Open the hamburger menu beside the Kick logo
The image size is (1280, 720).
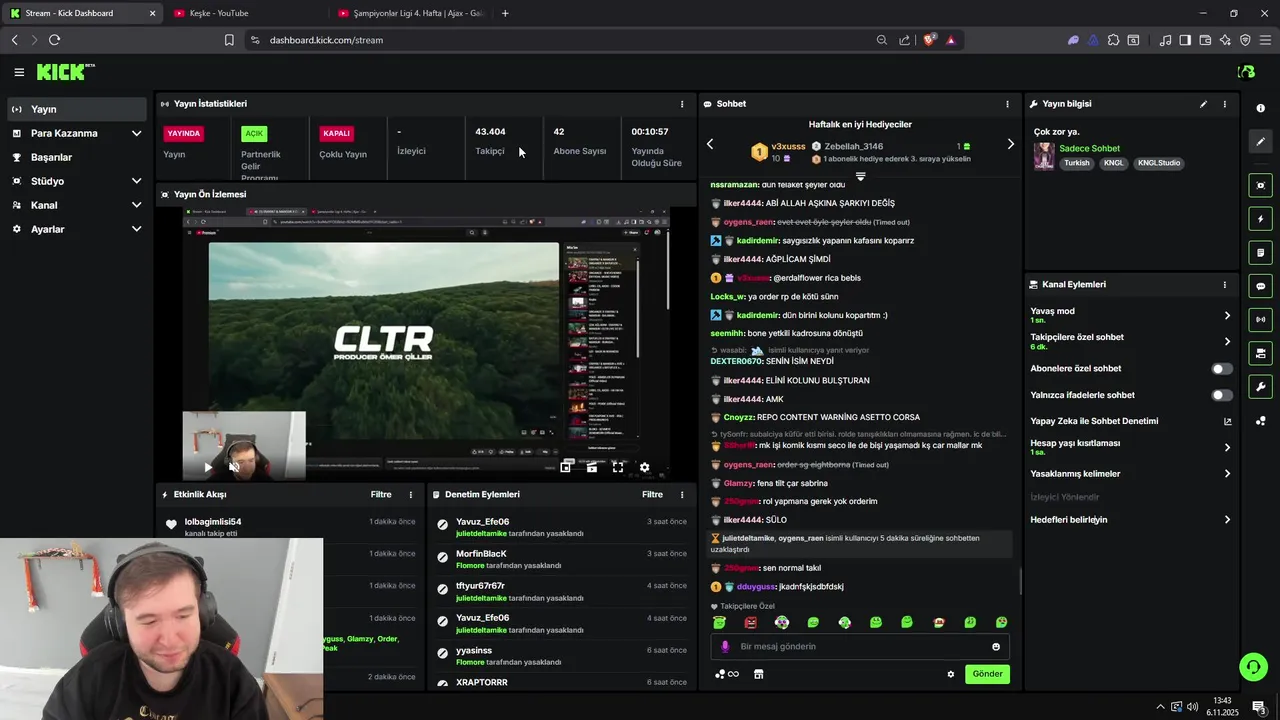click(x=19, y=72)
